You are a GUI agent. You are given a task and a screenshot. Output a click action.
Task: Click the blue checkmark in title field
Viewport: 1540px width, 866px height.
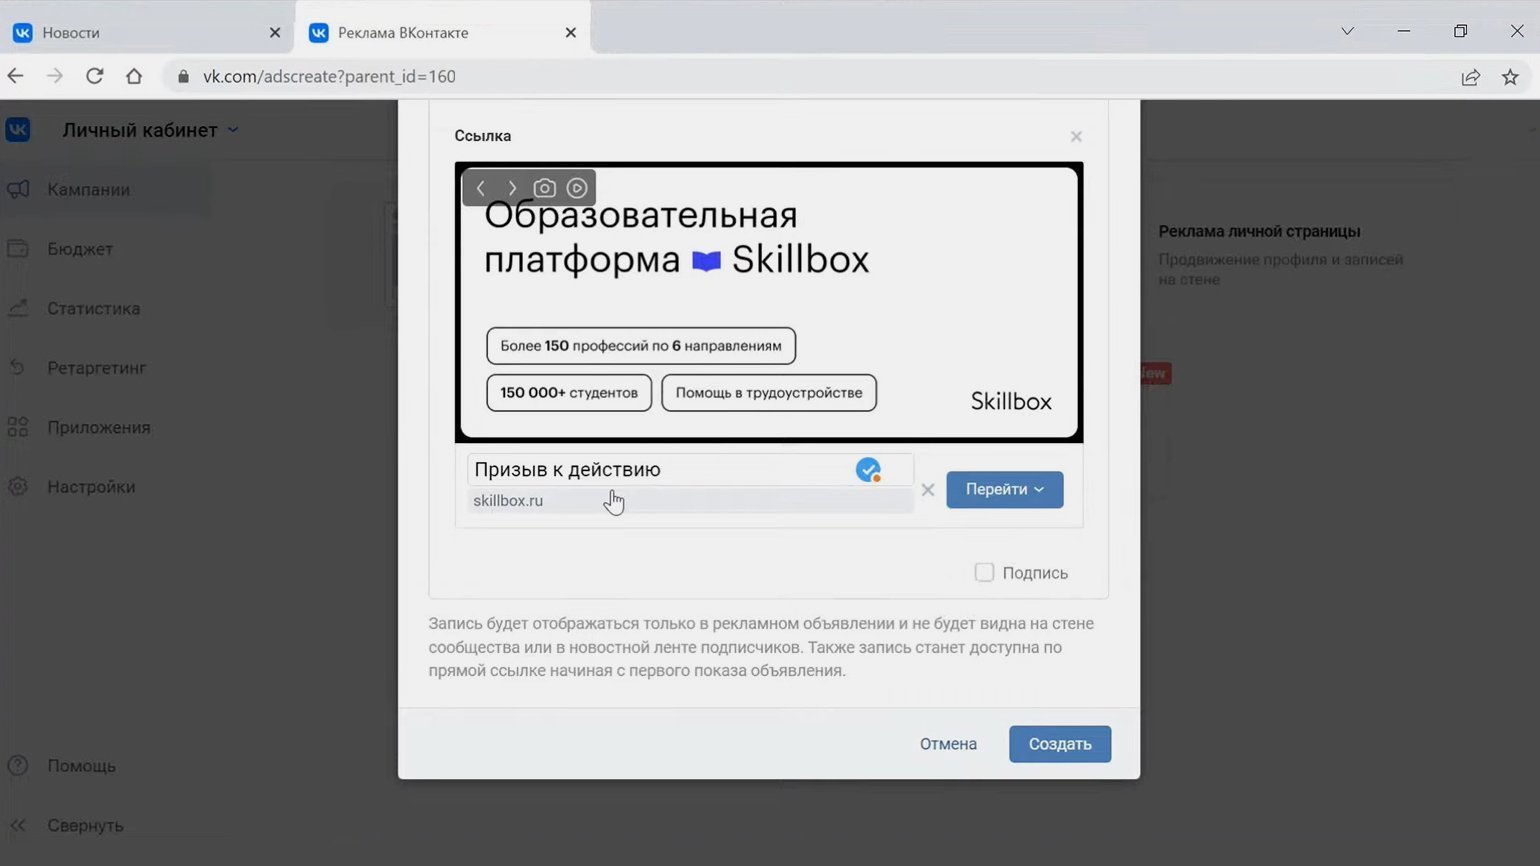coord(868,470)
